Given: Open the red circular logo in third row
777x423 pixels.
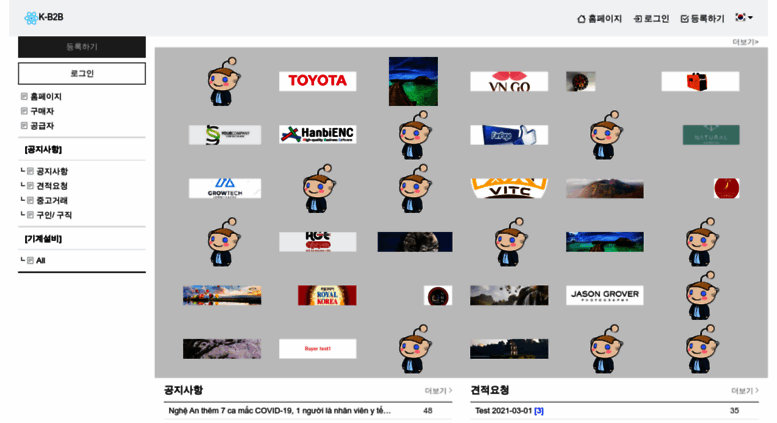Looking at the screenshot, I should (x=726, y=188).
